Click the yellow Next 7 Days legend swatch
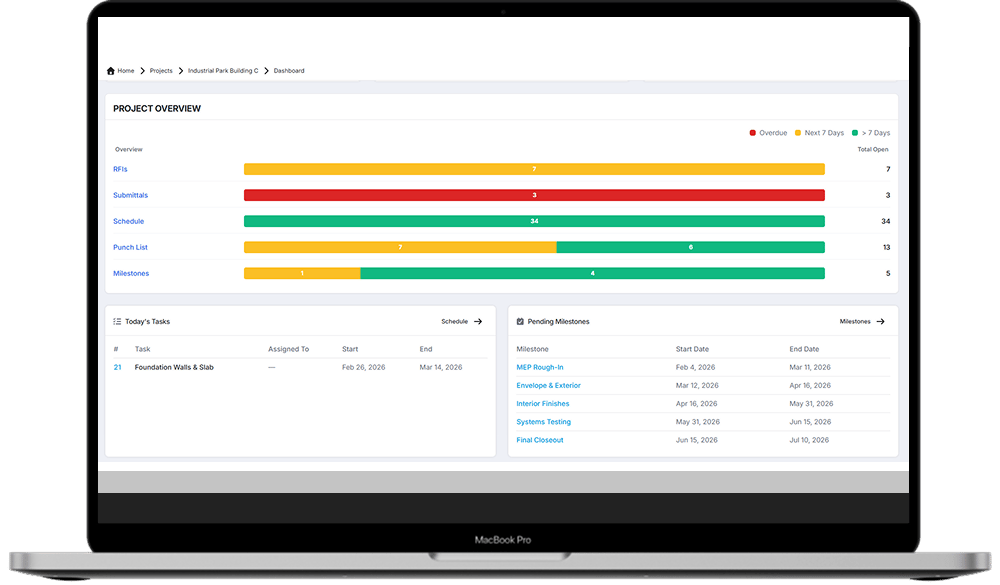The width and height of the screenshot is (1000, 585). tap(798, 133)
